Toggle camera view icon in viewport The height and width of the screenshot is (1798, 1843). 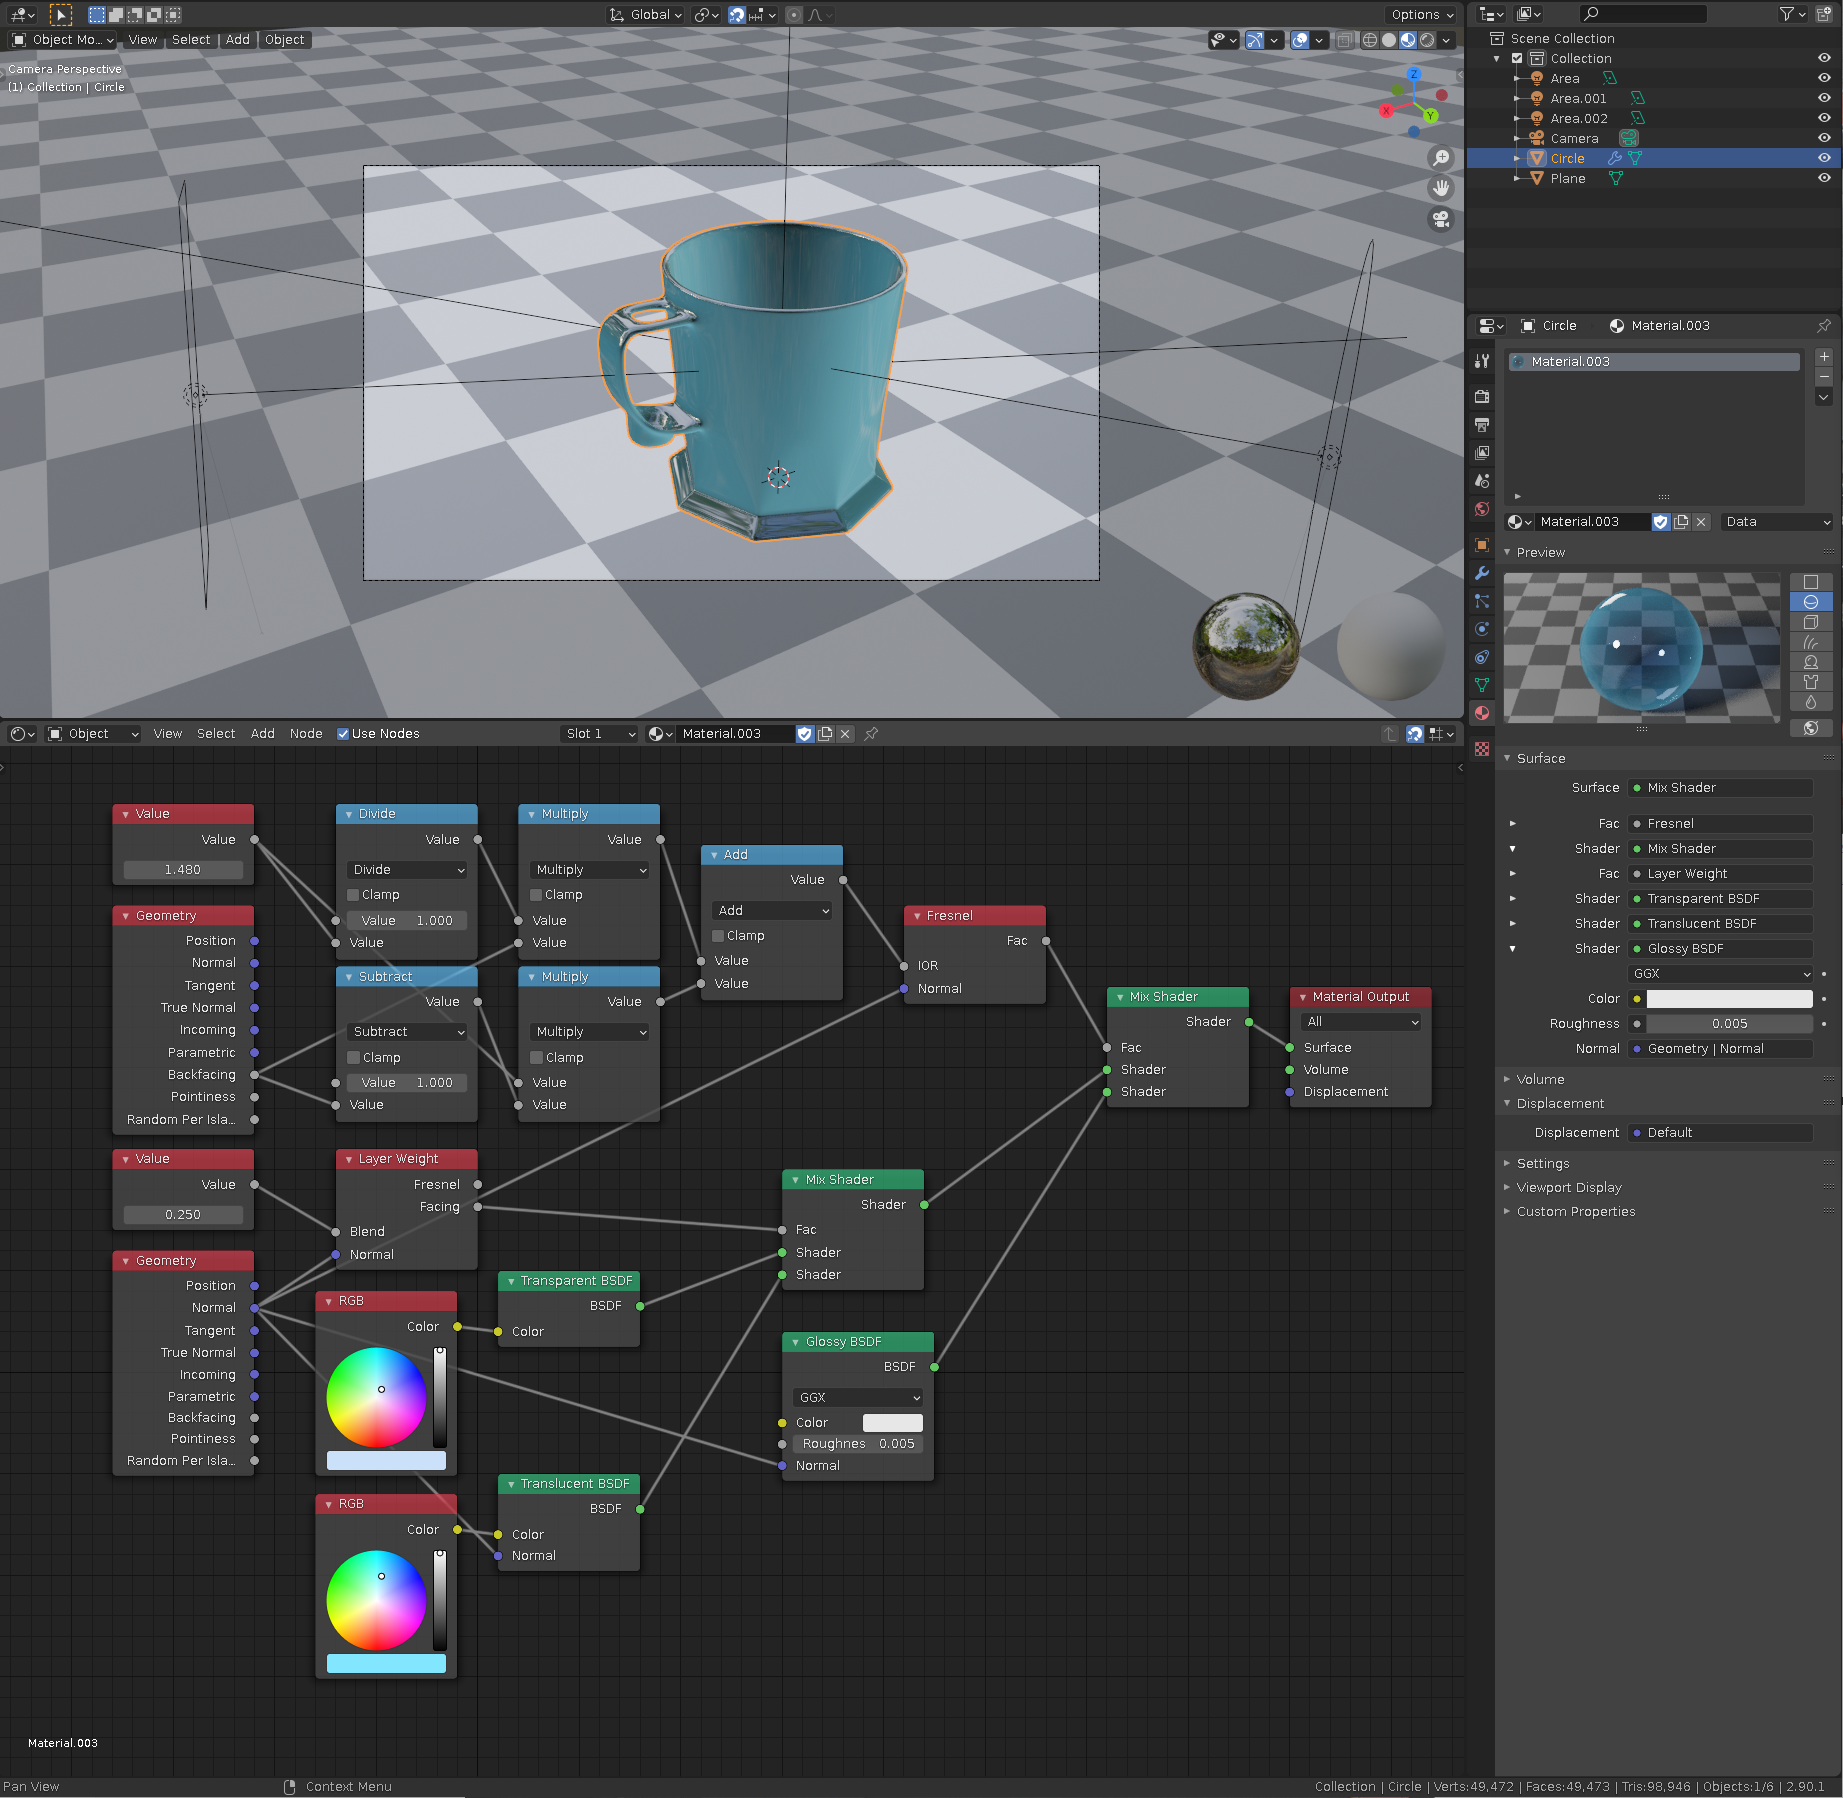click(x=1441, y=219)
